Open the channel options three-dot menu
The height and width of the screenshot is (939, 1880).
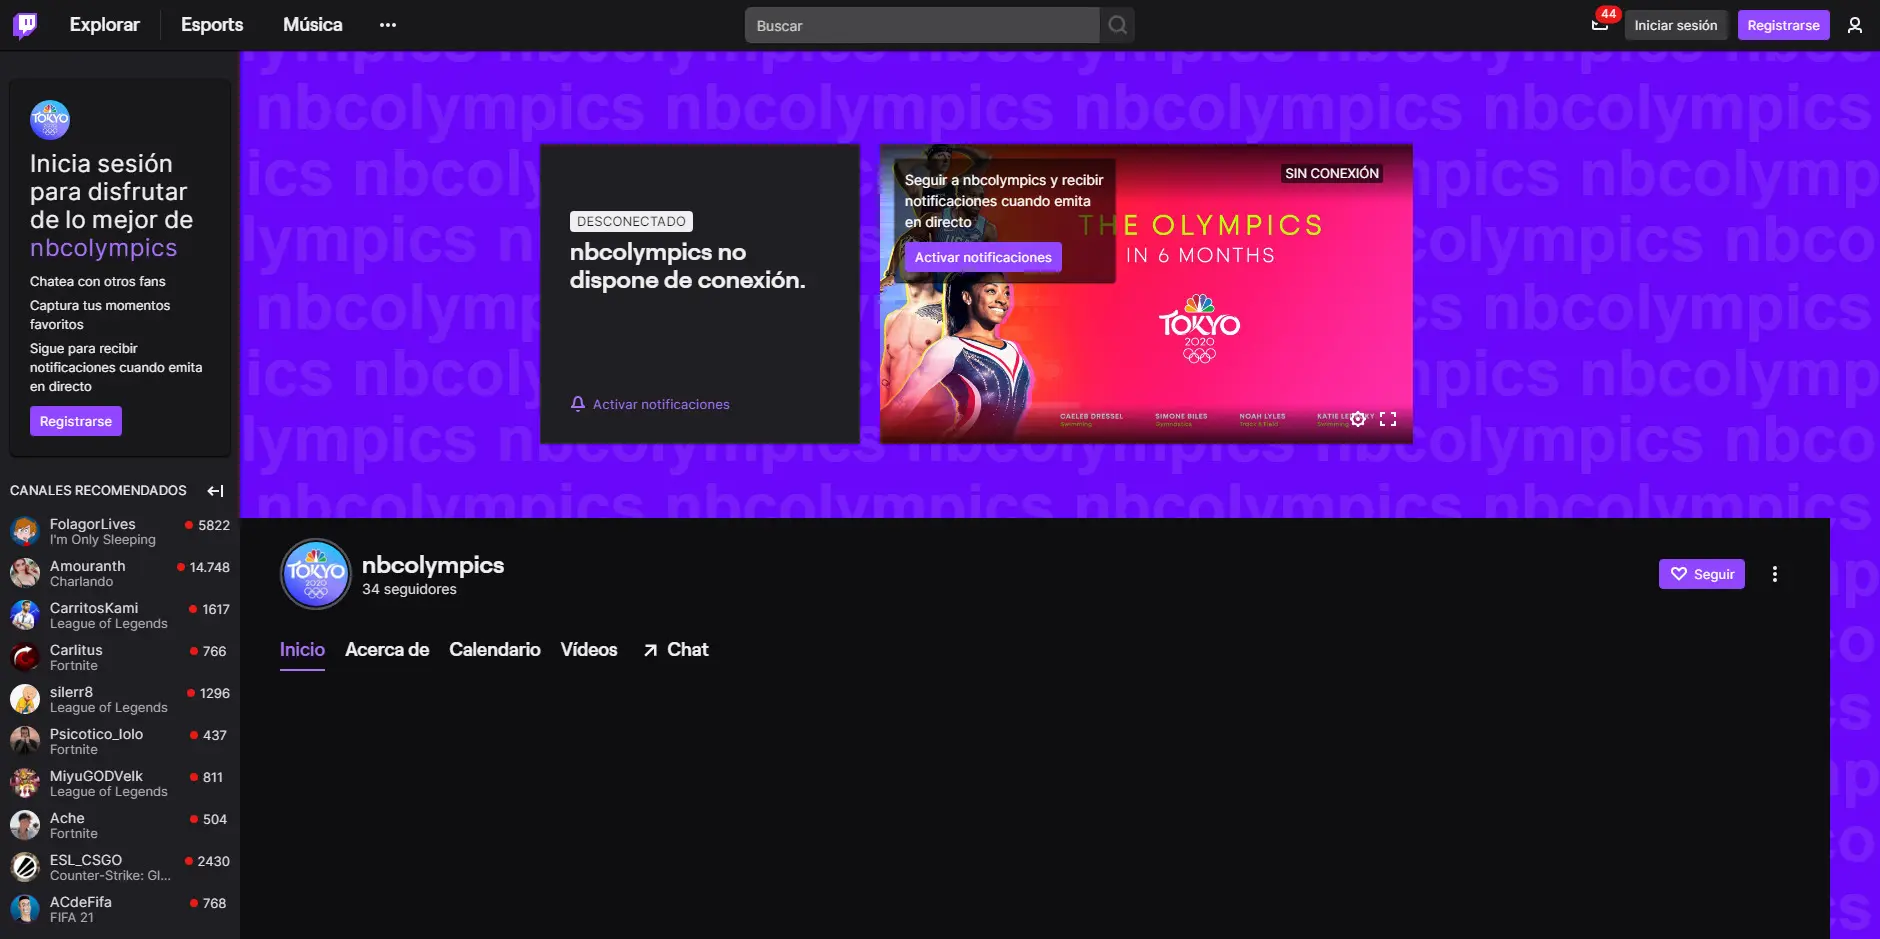click(x=1775, y=574)
